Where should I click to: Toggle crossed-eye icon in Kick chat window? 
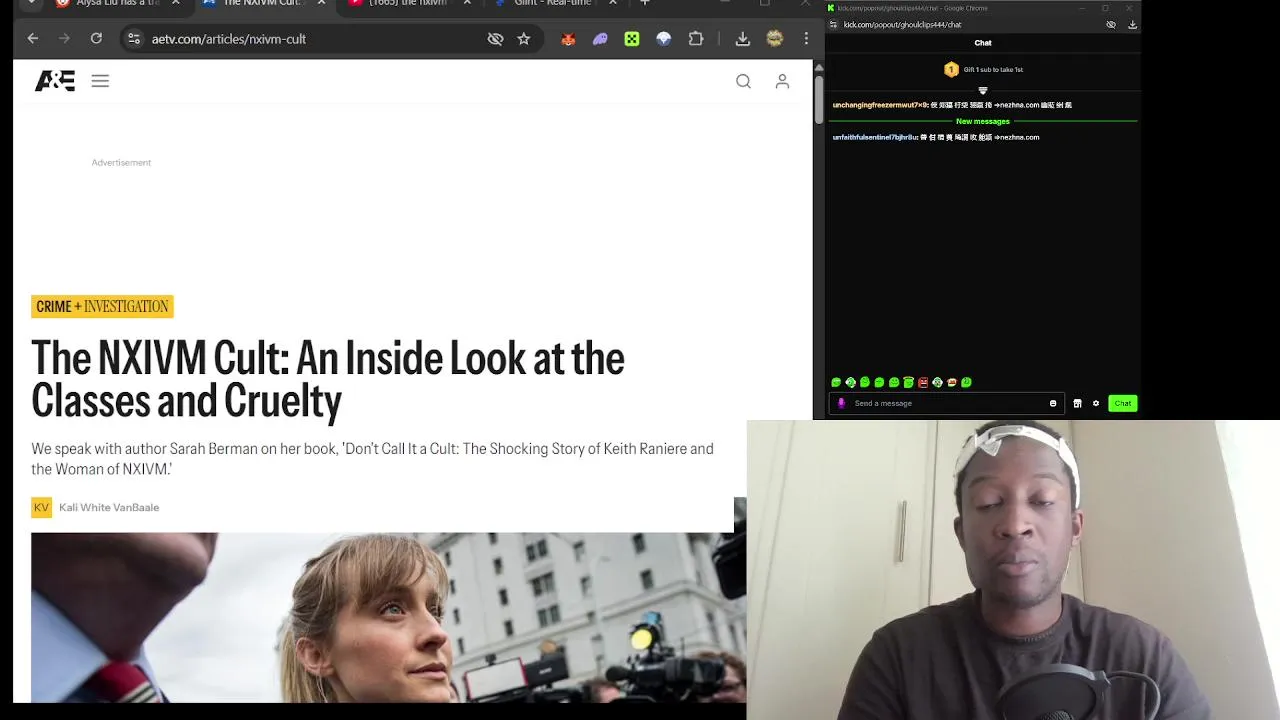(1111, 24)
